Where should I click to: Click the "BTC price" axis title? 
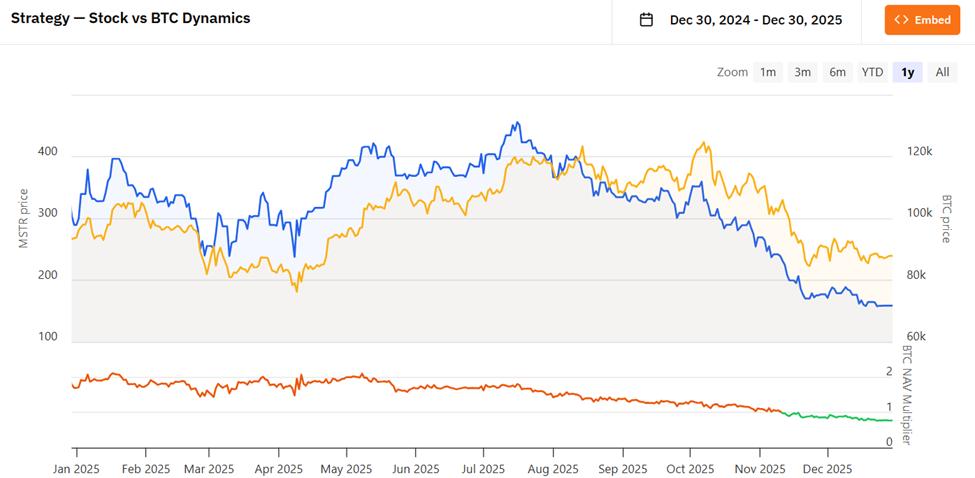coord(945,219)
